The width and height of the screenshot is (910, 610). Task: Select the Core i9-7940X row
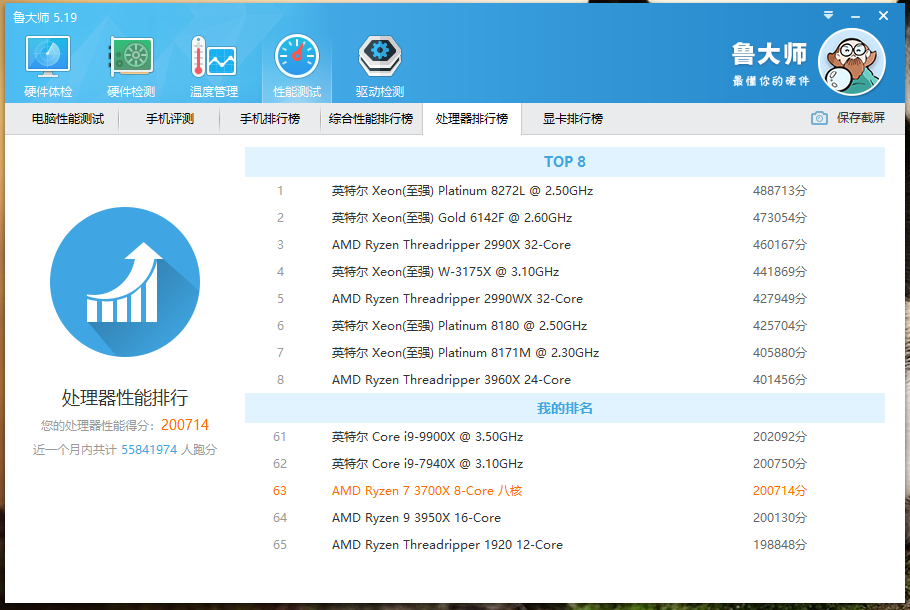[x=565, y=464]
